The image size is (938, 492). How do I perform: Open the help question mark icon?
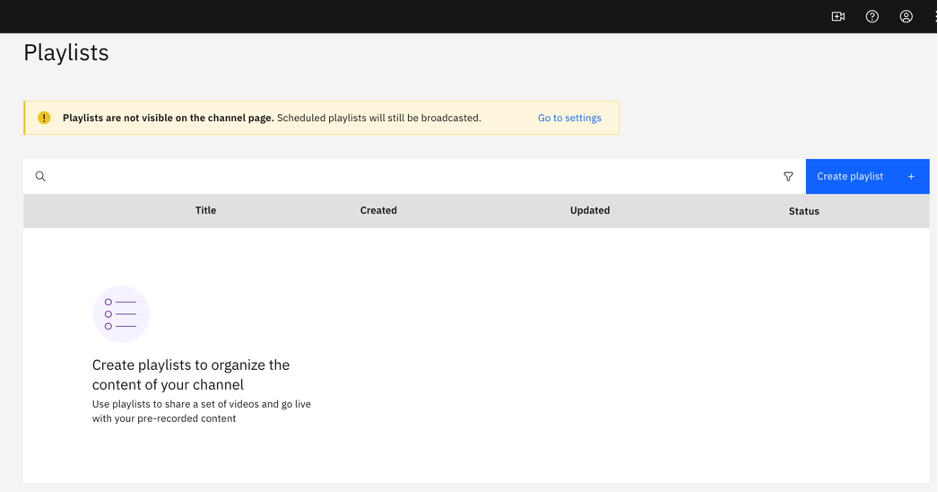872,17
